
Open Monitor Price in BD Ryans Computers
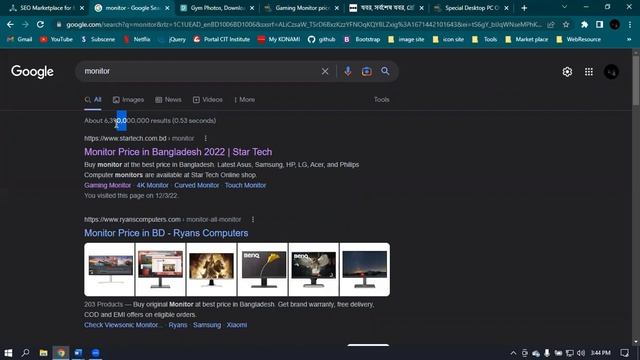[166, 233]
